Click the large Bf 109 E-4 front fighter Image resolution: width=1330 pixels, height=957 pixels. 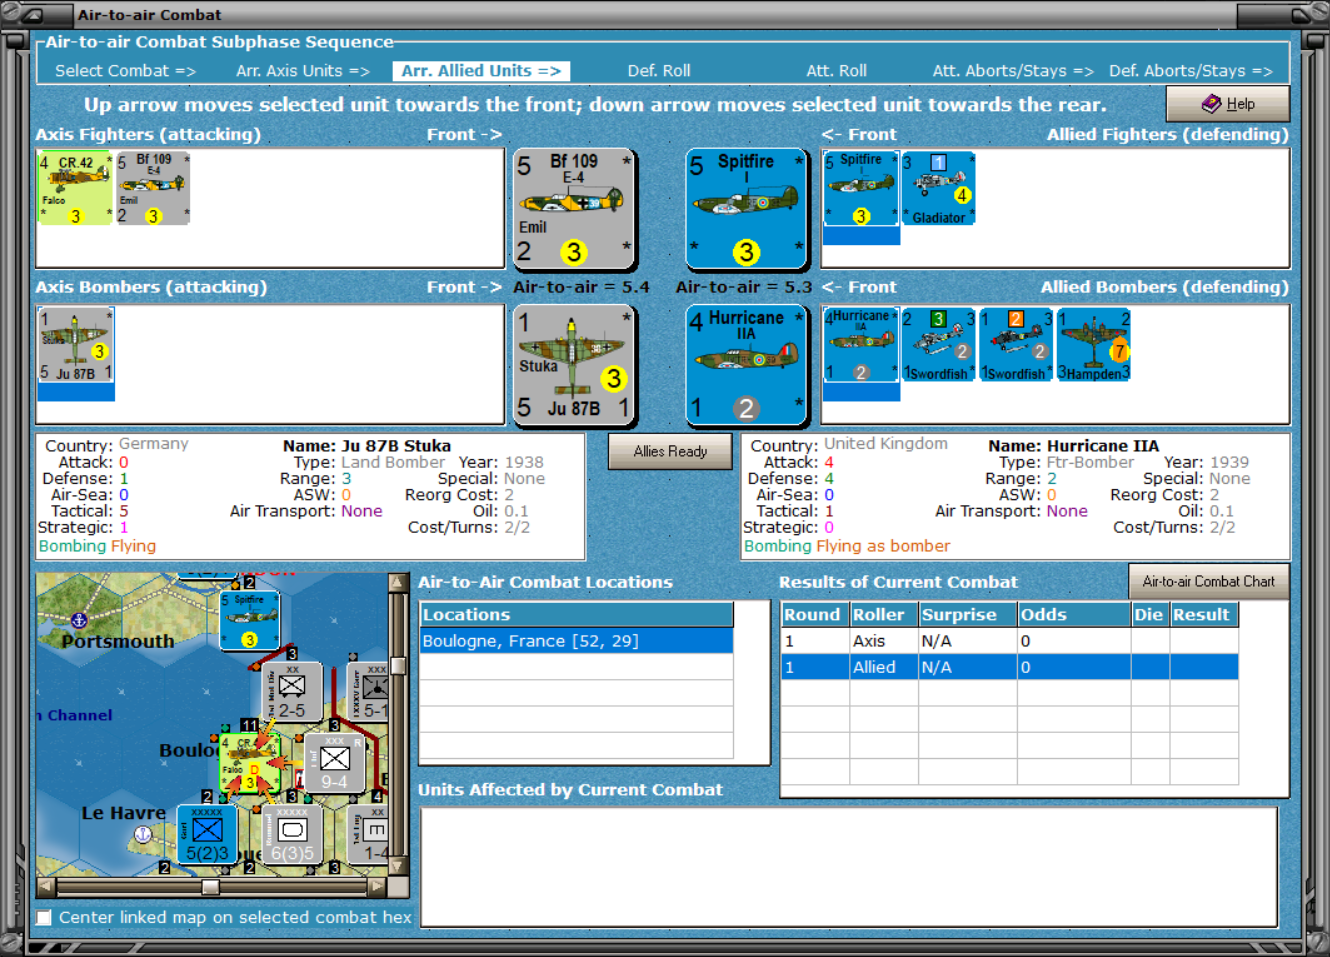[574, 208]
